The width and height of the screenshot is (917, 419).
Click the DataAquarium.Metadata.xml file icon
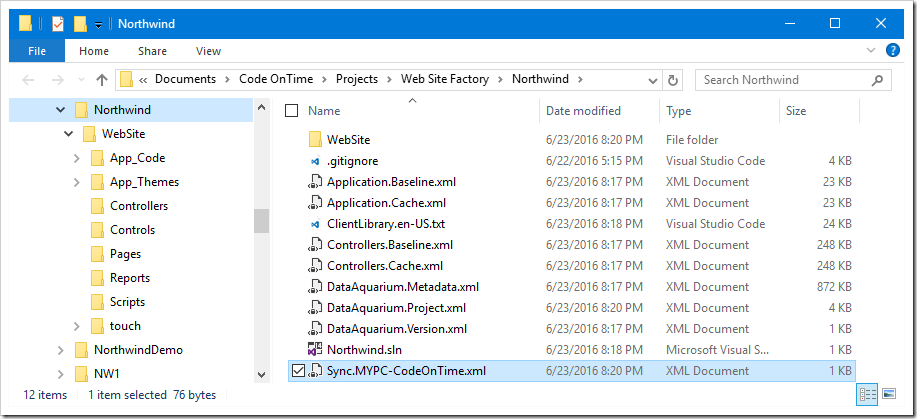315,287
